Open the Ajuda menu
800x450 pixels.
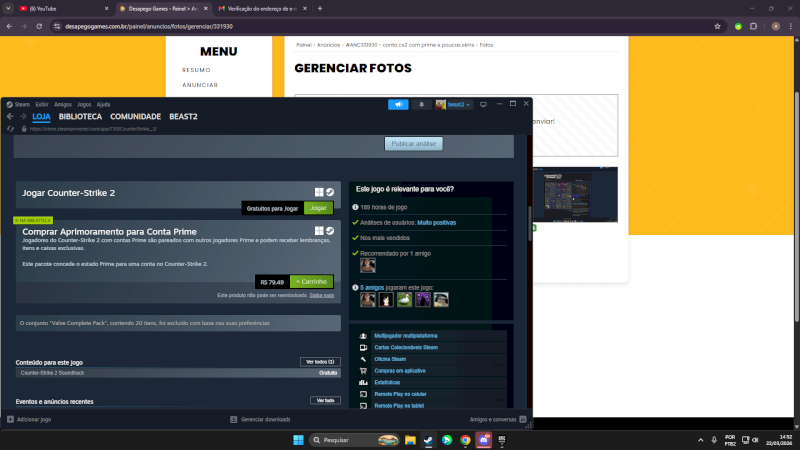pyautogui.click(x=104, y=105)
